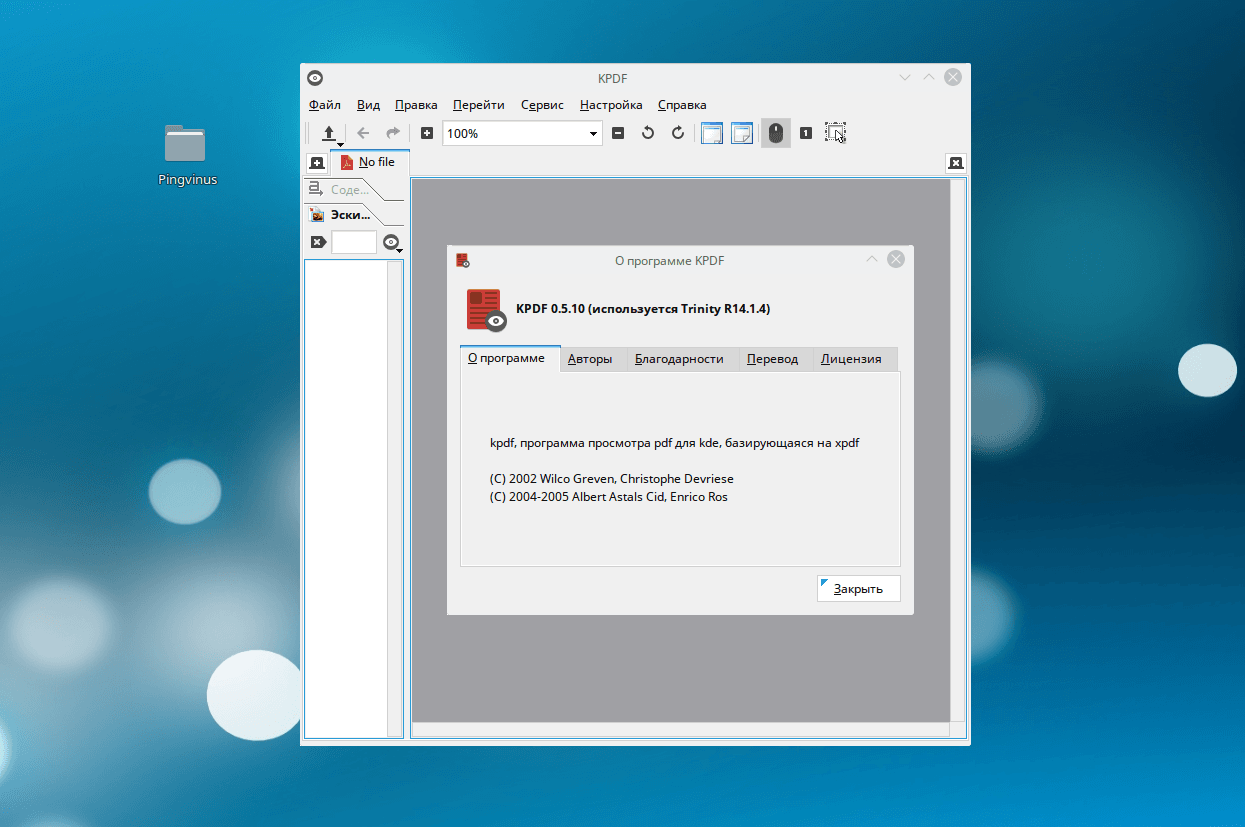Switch to the No file document tab
The width and height of the screenshot is (1245, 827).
click(x=369, y=162)
